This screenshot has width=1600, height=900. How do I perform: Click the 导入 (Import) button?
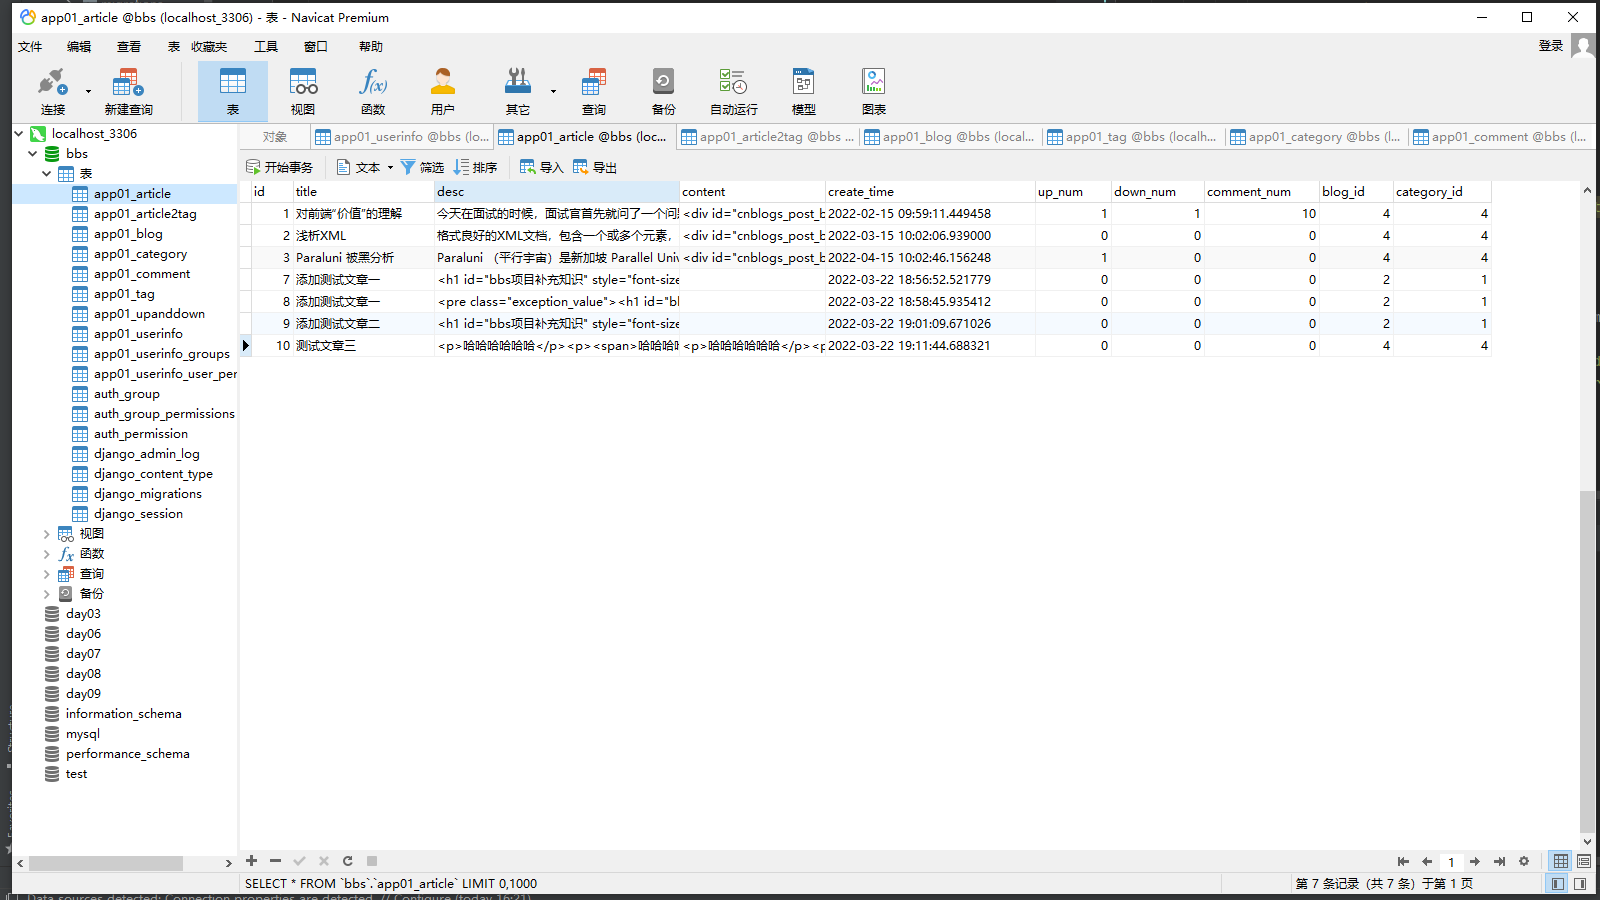point(542,167)
